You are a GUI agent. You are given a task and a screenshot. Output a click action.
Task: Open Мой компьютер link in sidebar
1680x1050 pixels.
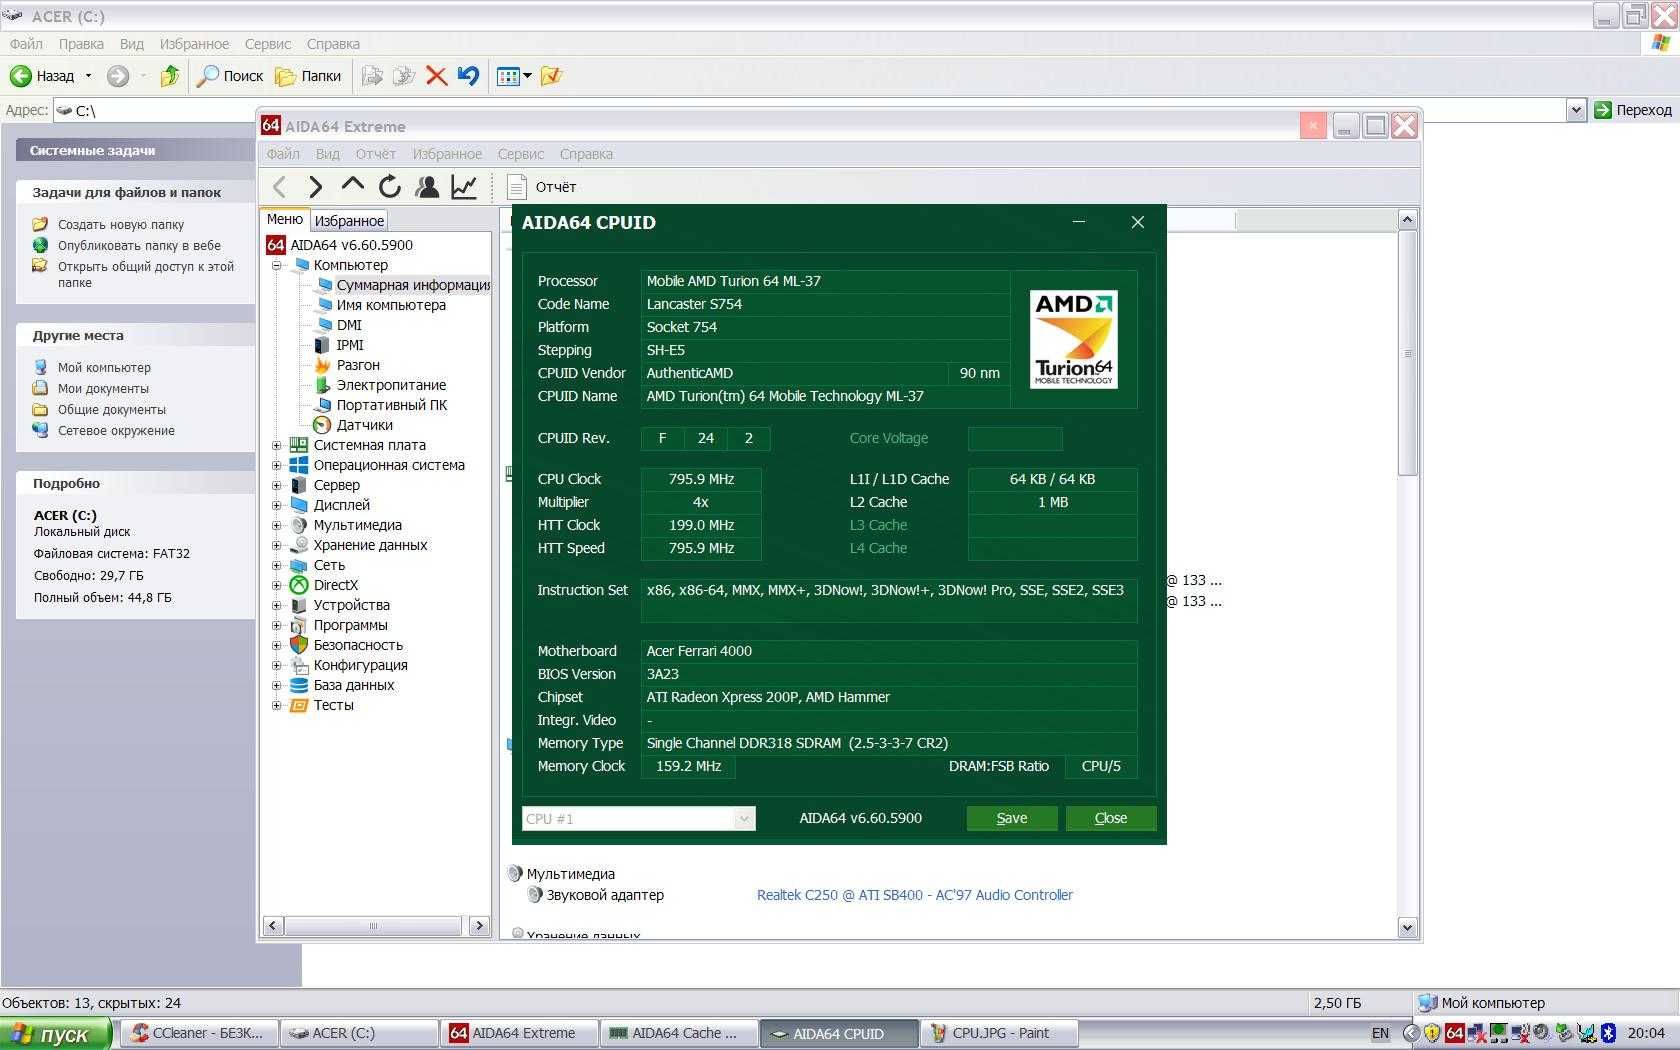point(104,368)
